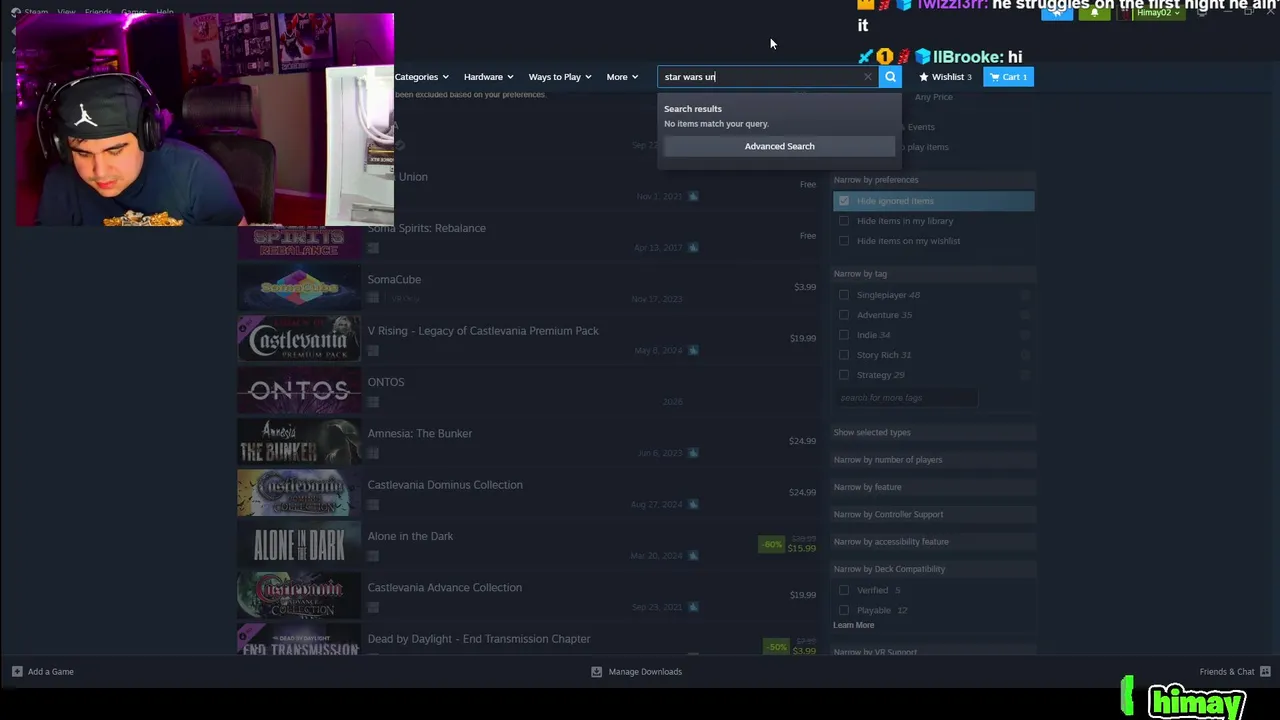Click review thumbs icon on Amnesia: The Bunker row
Image resolution: width=1280 pixels, height=720 pixels.
pyautogui.click(x=693, y=453)
